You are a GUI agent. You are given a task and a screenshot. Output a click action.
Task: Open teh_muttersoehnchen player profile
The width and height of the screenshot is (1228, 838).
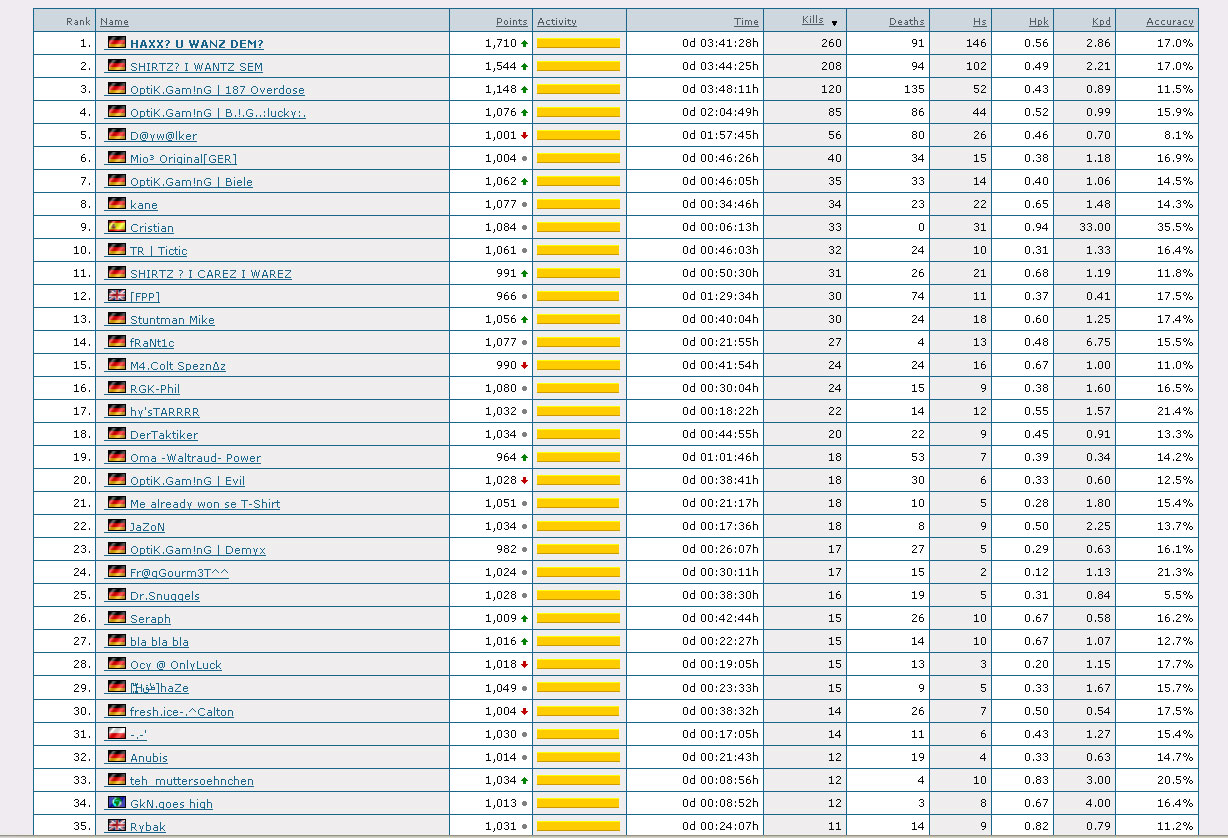click(191, 780)
